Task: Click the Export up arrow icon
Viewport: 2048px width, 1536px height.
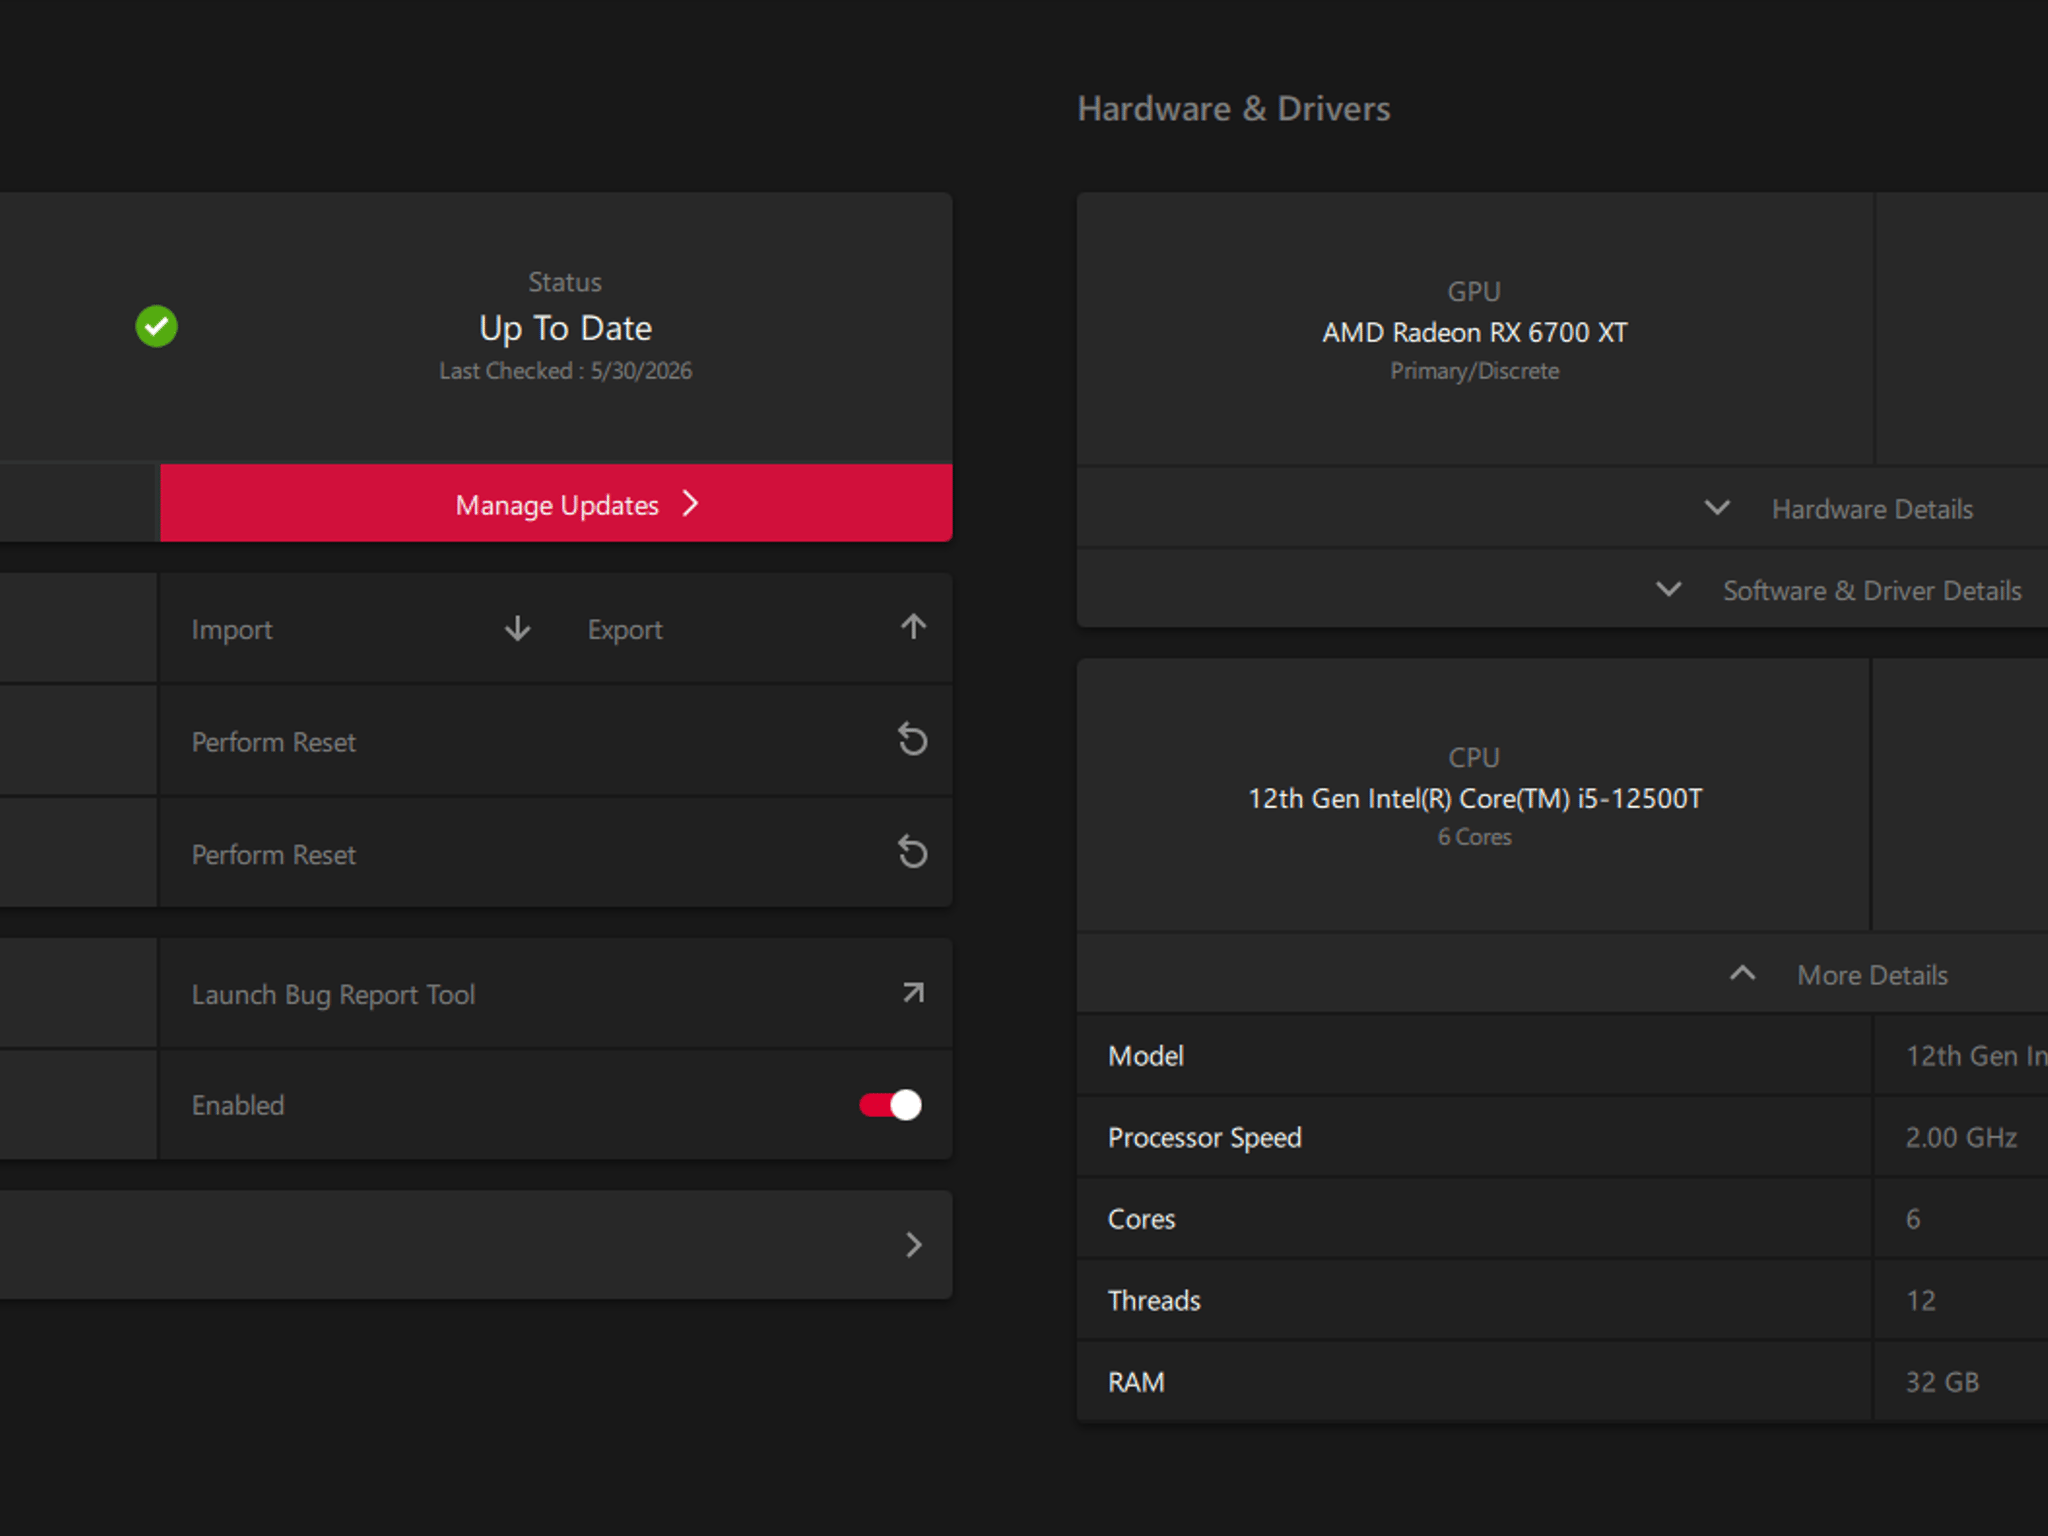Action: click(x=913, y=627)
